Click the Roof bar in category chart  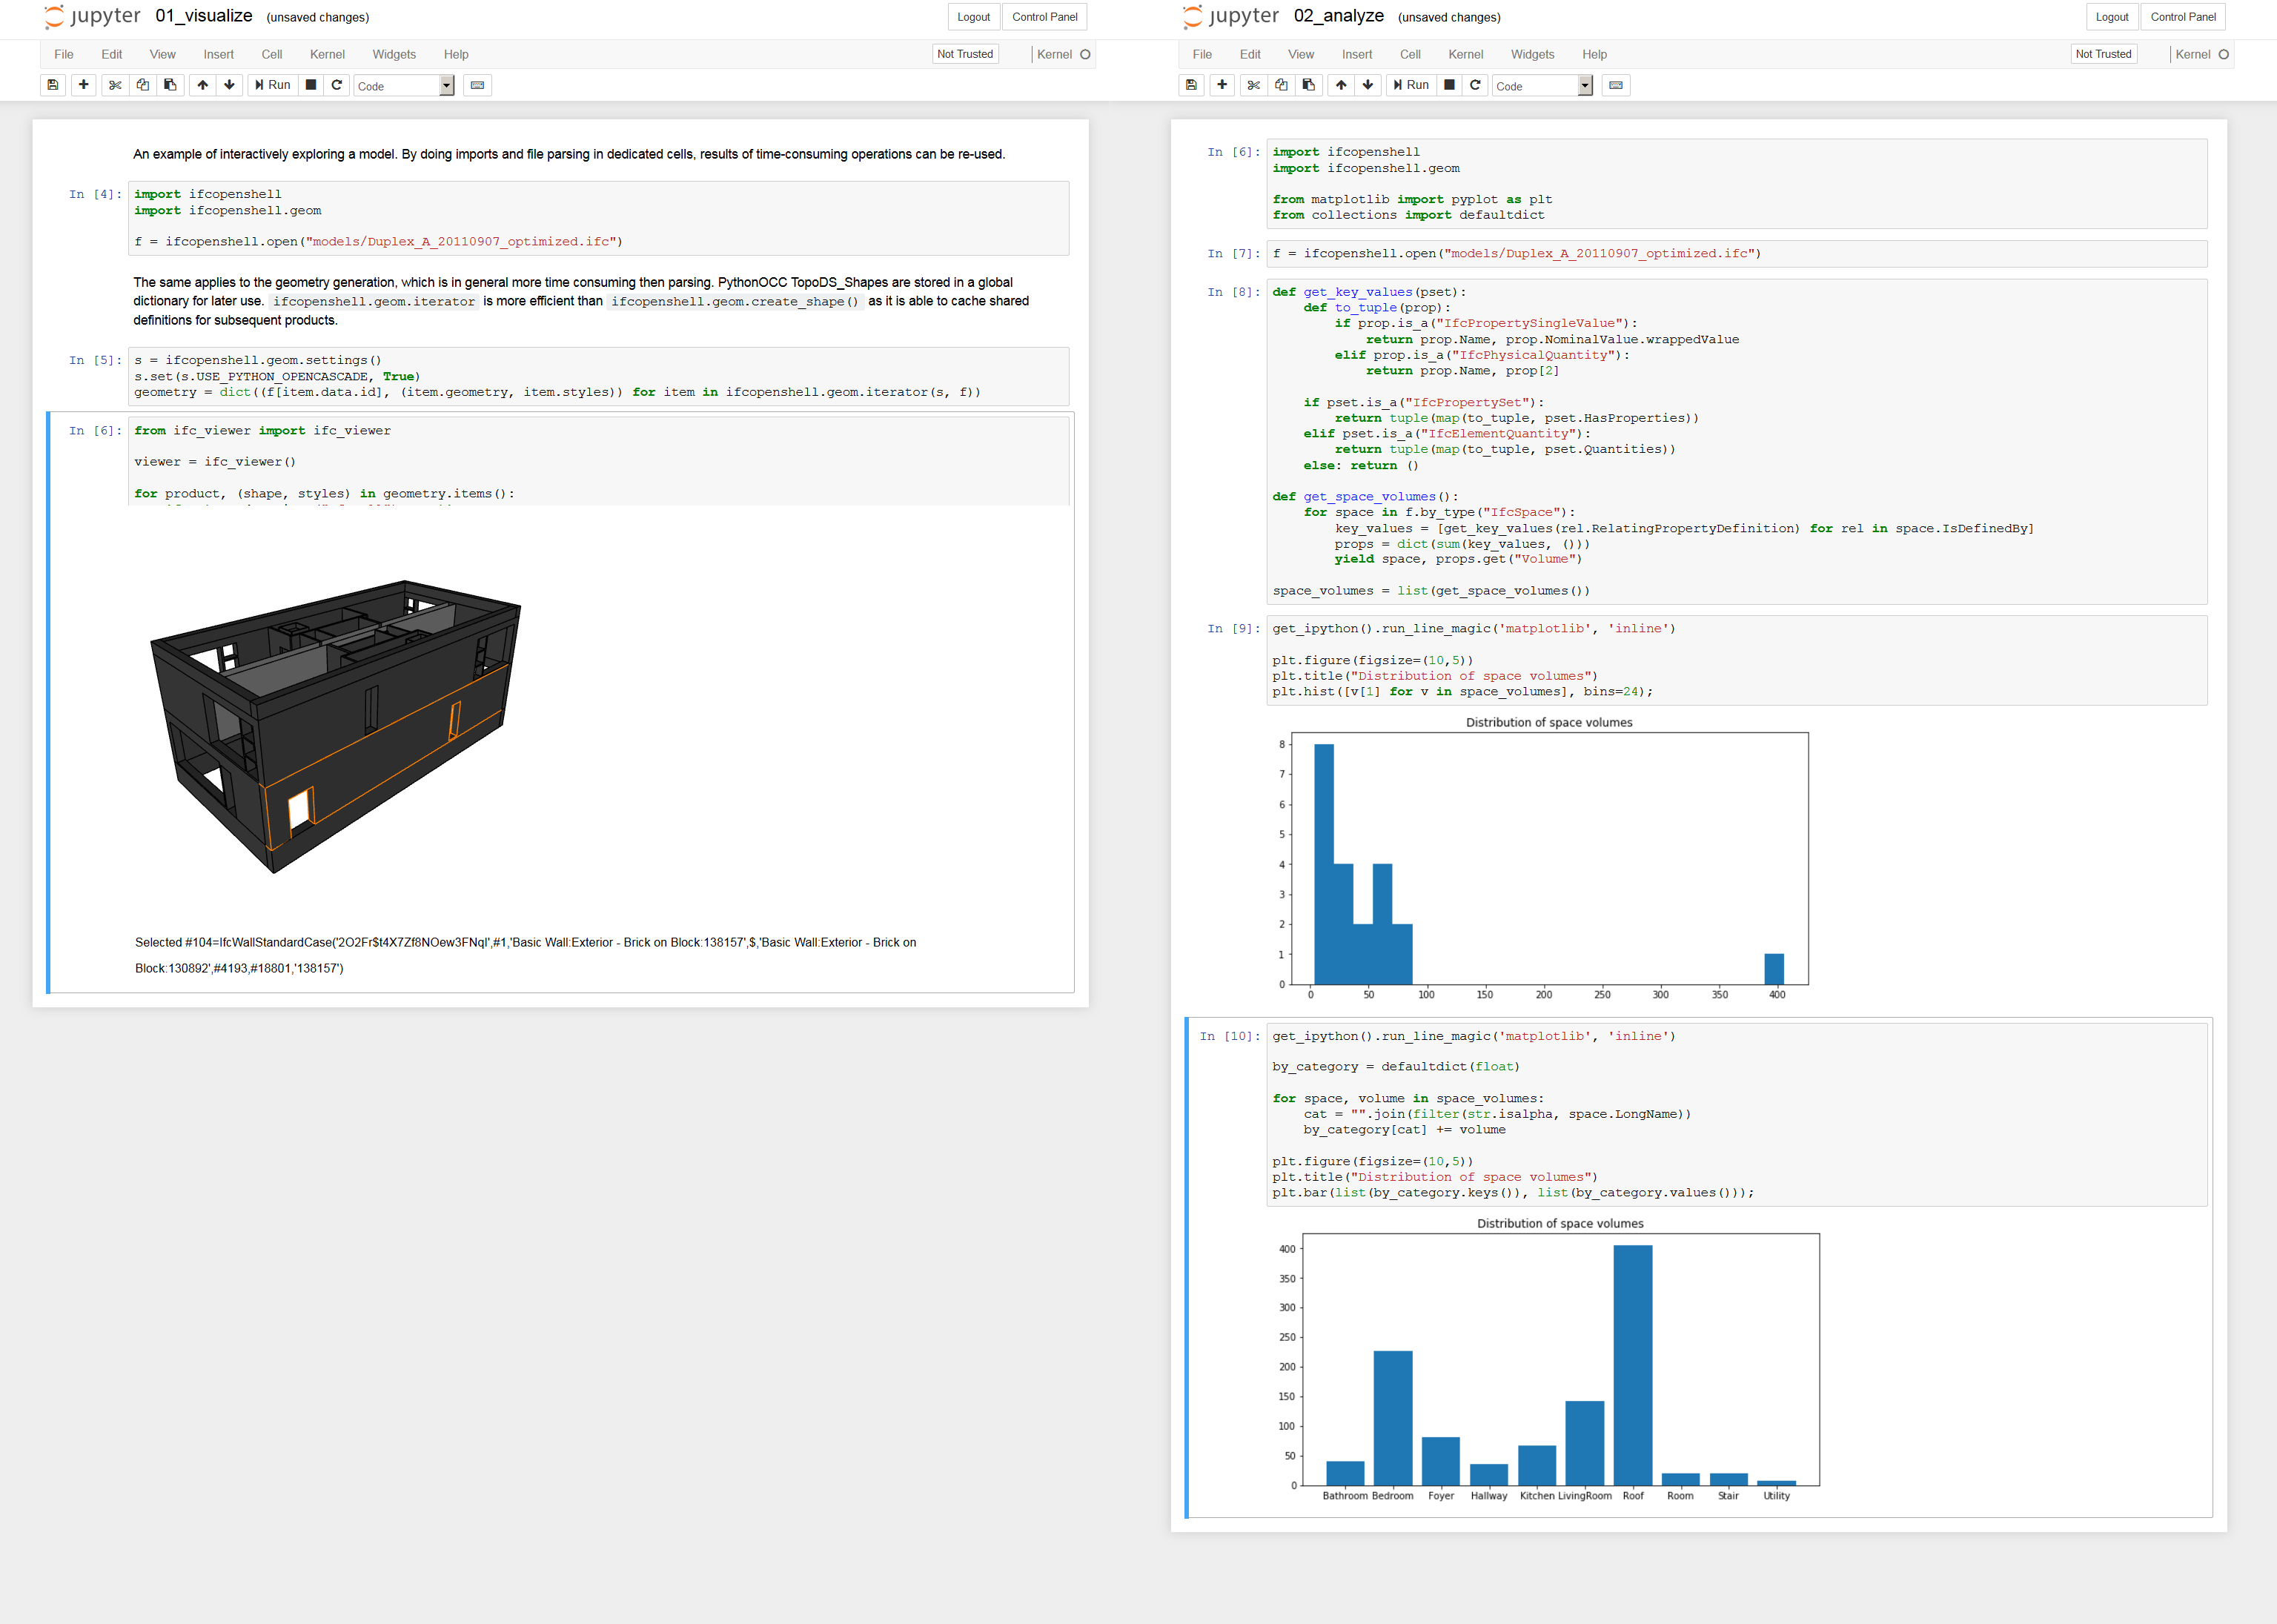[x=1632, y=1365]
